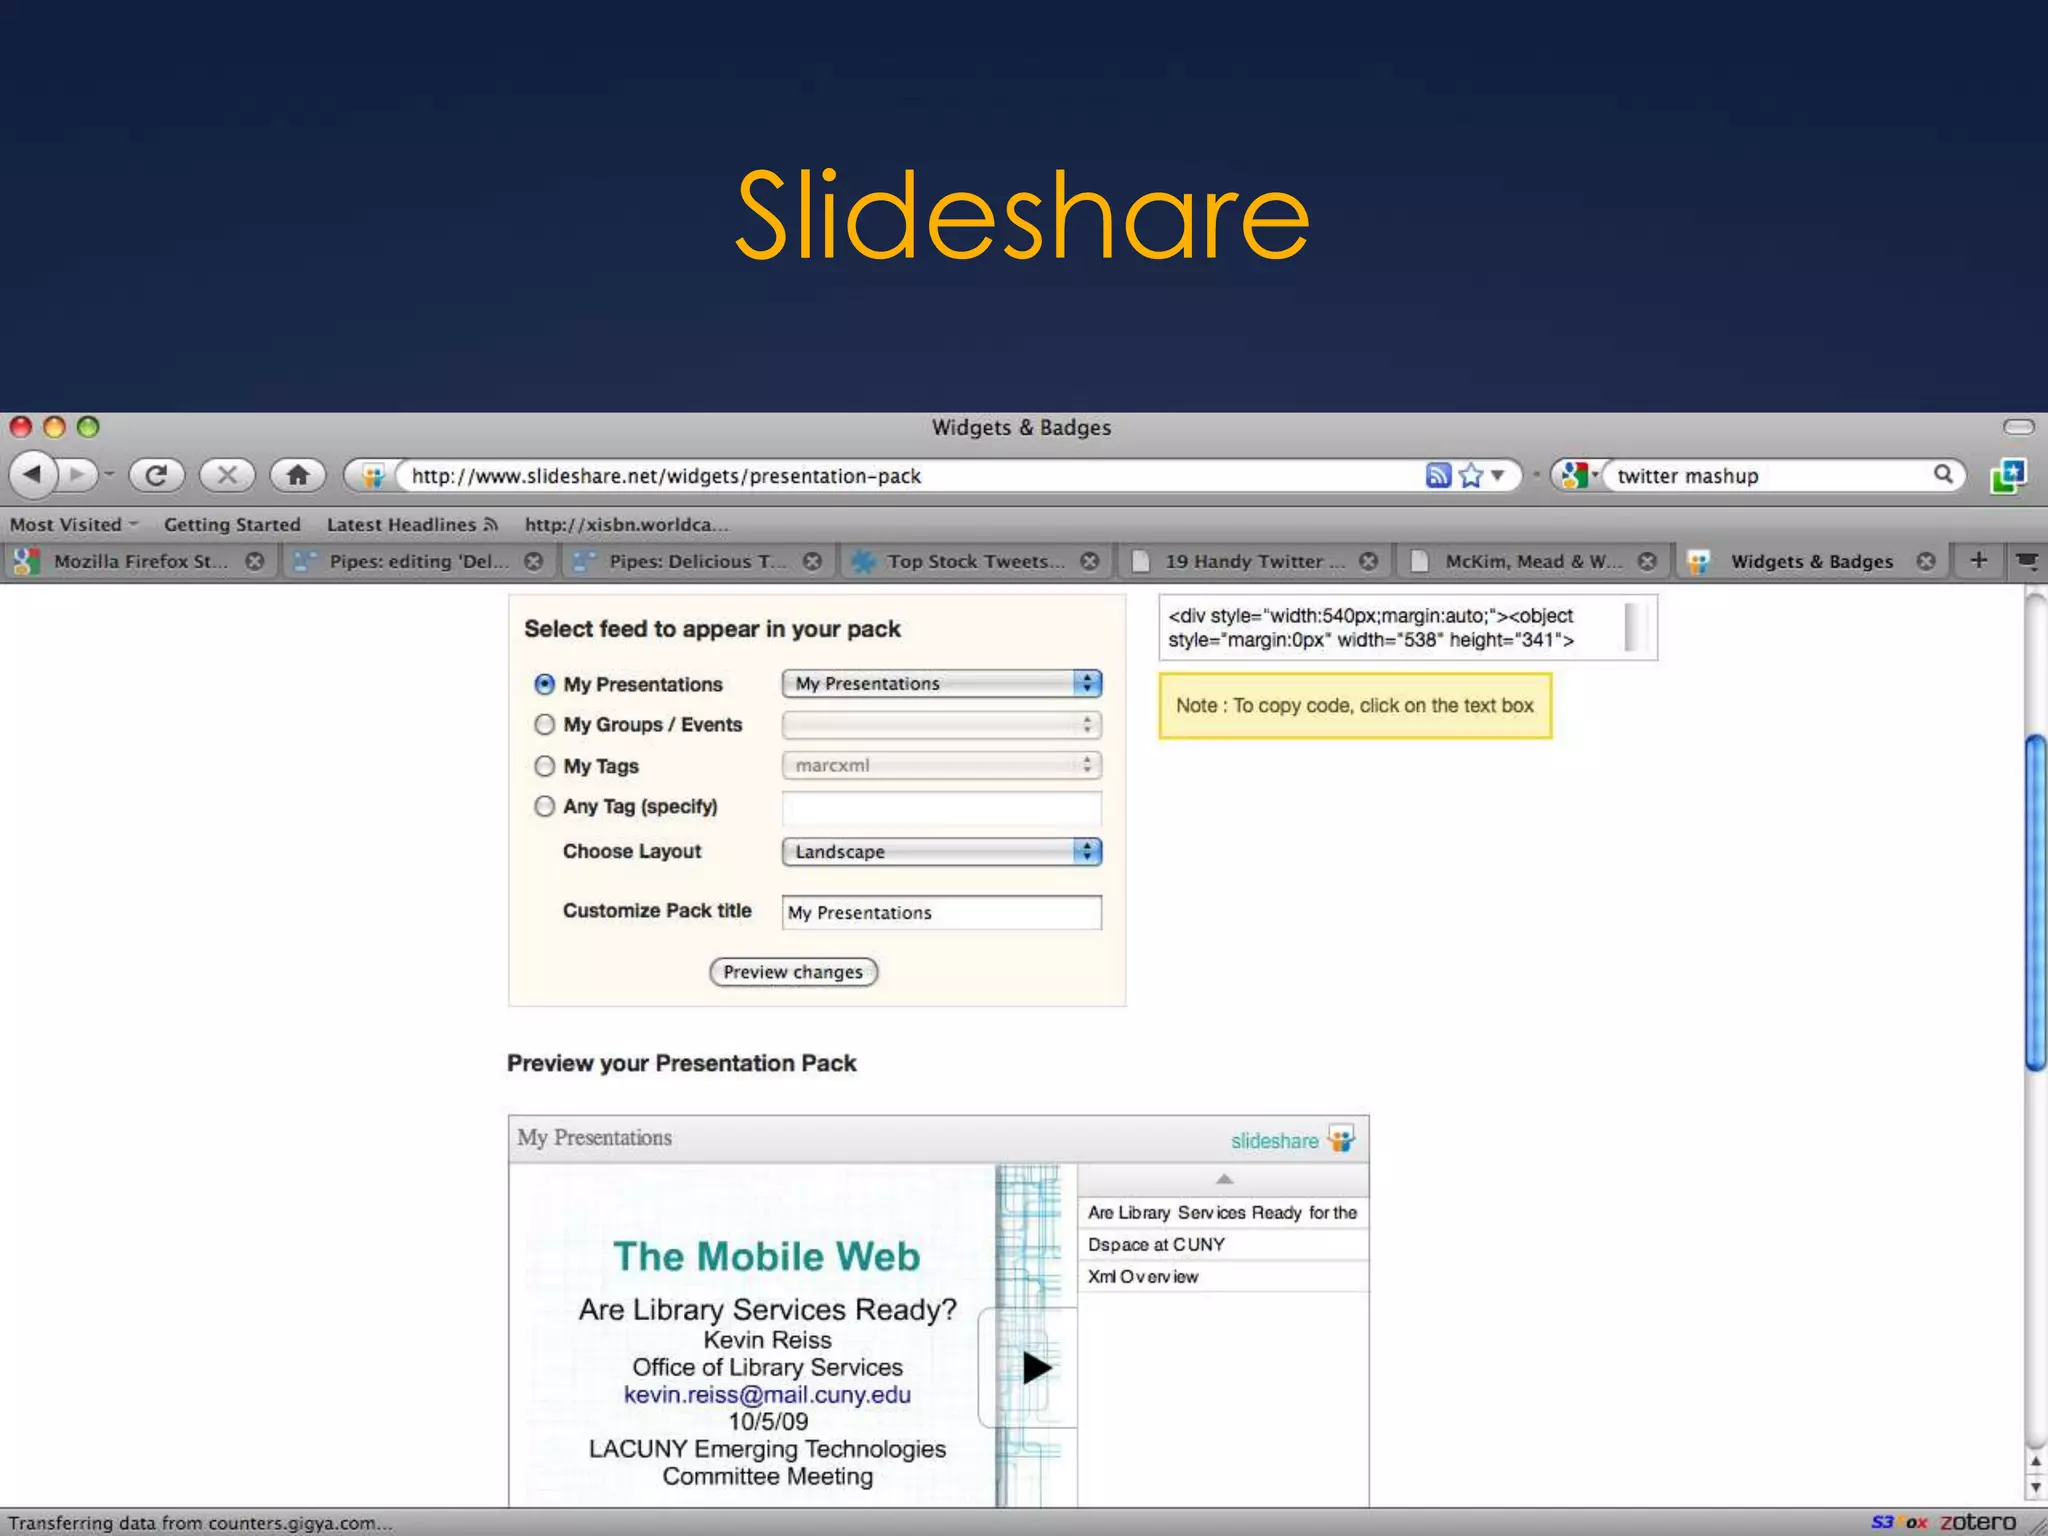The image size is (2048, 1536).
Task: Click the Stop loading X button
Action: click(227, 475)
